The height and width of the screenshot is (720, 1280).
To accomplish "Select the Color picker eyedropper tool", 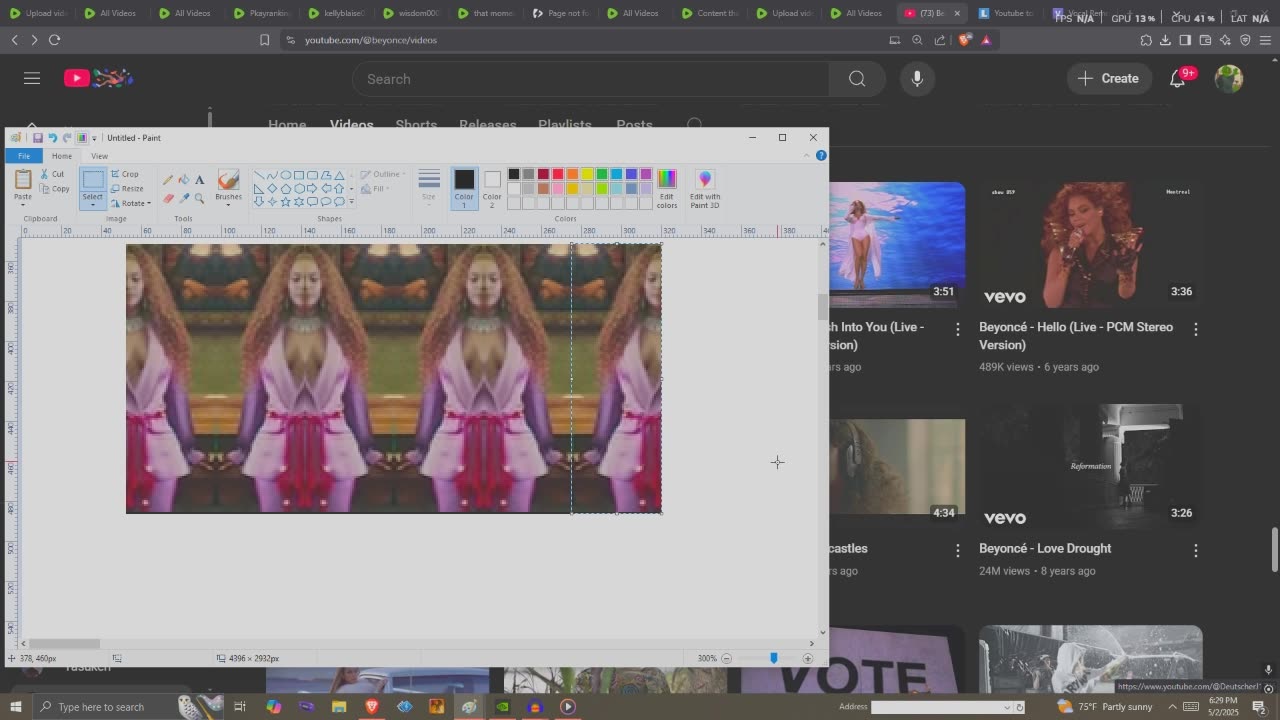I will [184, 198].
